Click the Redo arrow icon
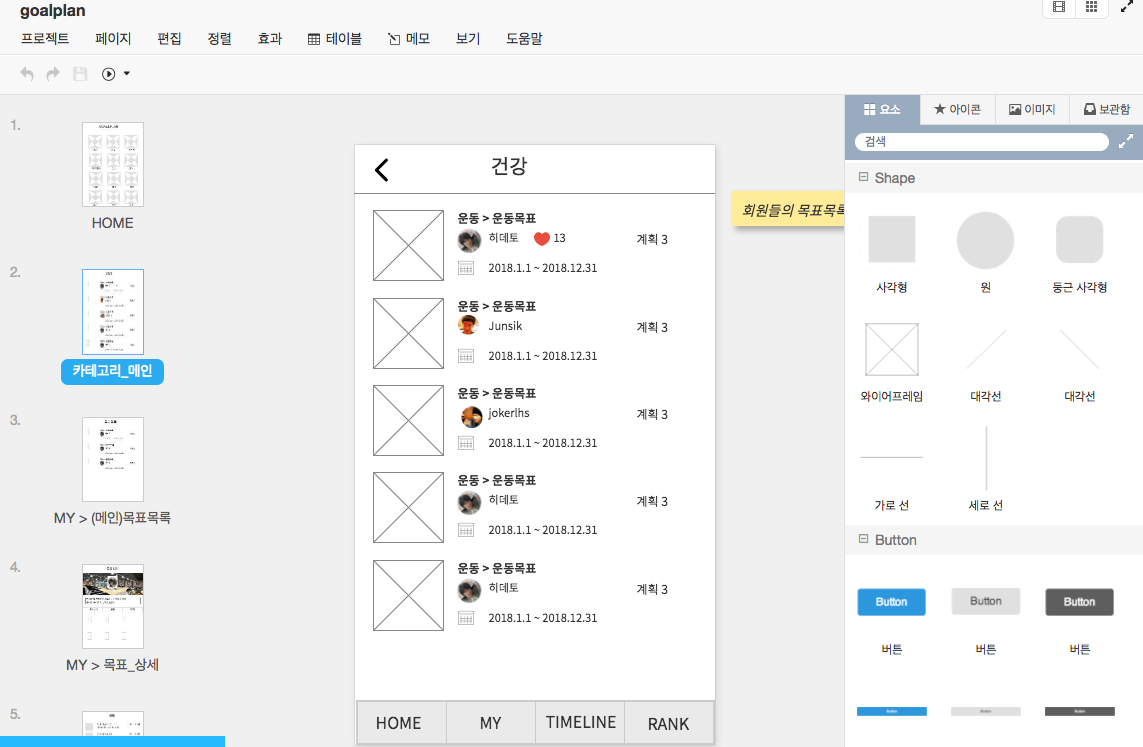The height and width of the screenshot is (747, 1143). coord(52,73)
